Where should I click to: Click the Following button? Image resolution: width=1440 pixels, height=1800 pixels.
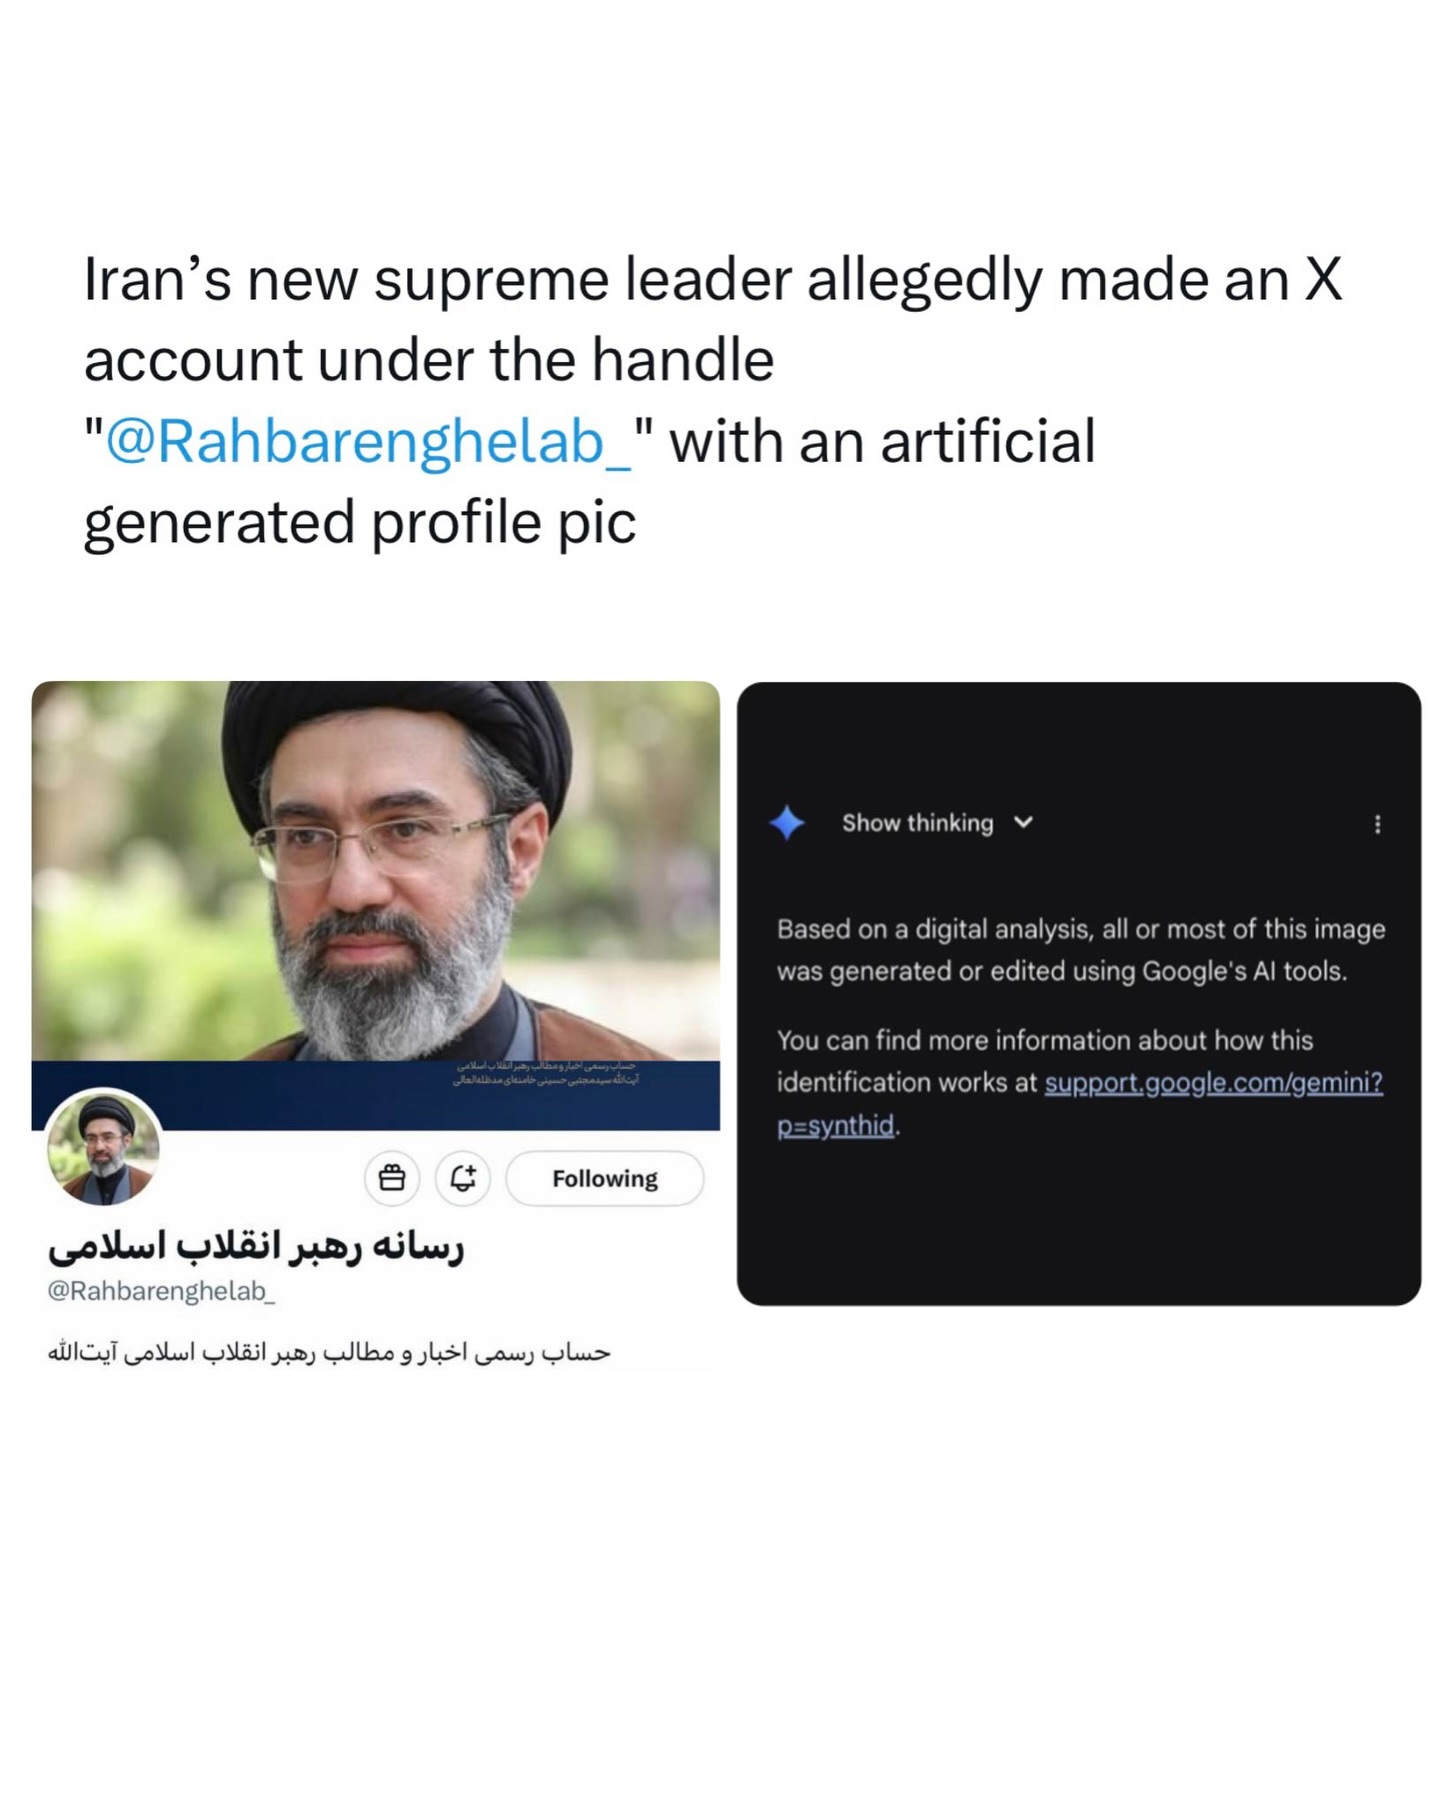tap(604, 1179)
